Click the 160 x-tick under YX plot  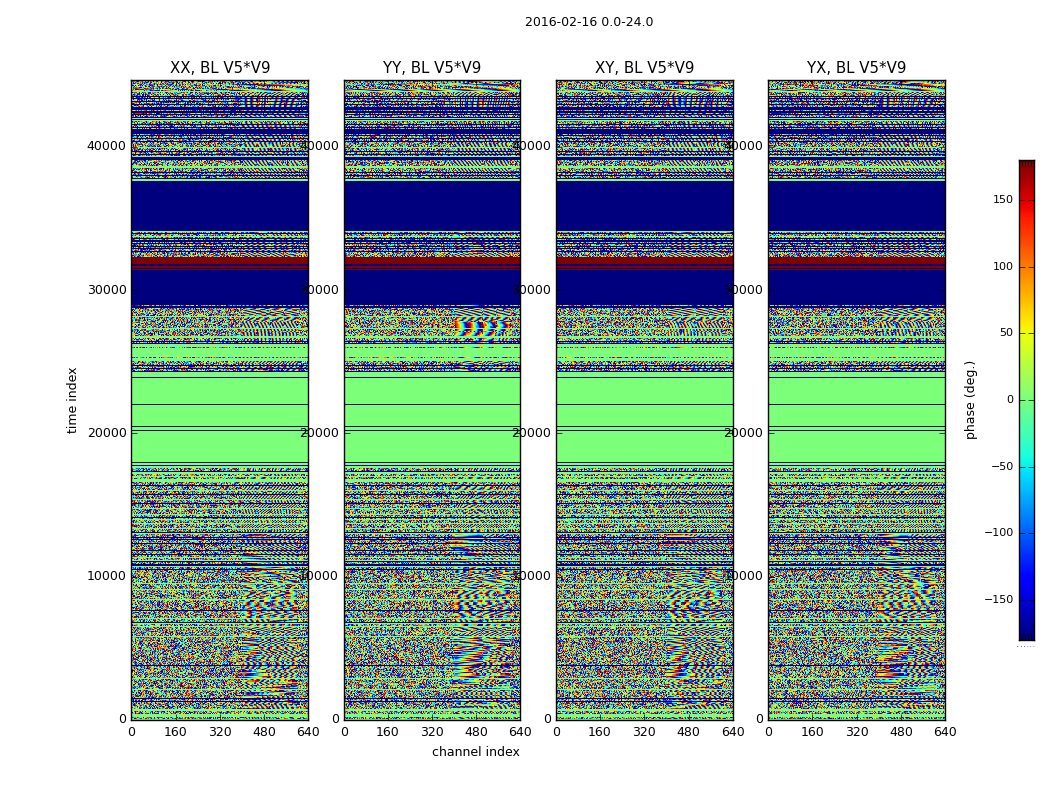812,732
